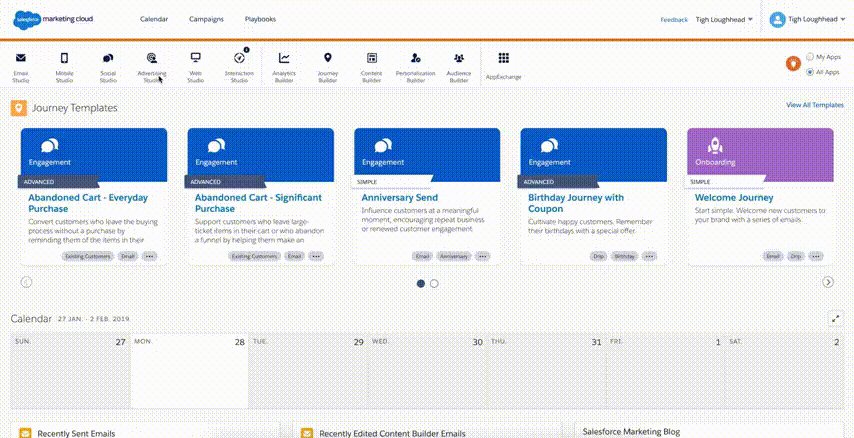Open Abandoned Cart - Significant Purchase template title

pyautogui.click(x=258, y=203)
